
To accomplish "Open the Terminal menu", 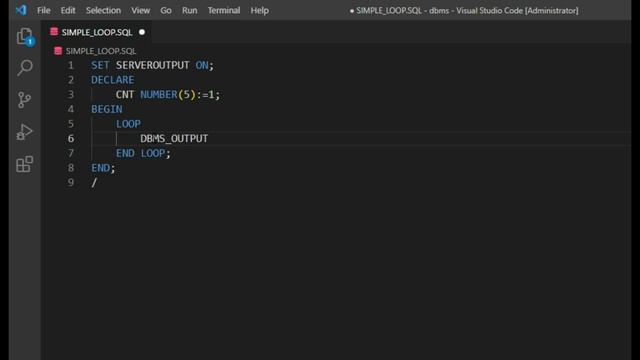I will tap(224, 10).
